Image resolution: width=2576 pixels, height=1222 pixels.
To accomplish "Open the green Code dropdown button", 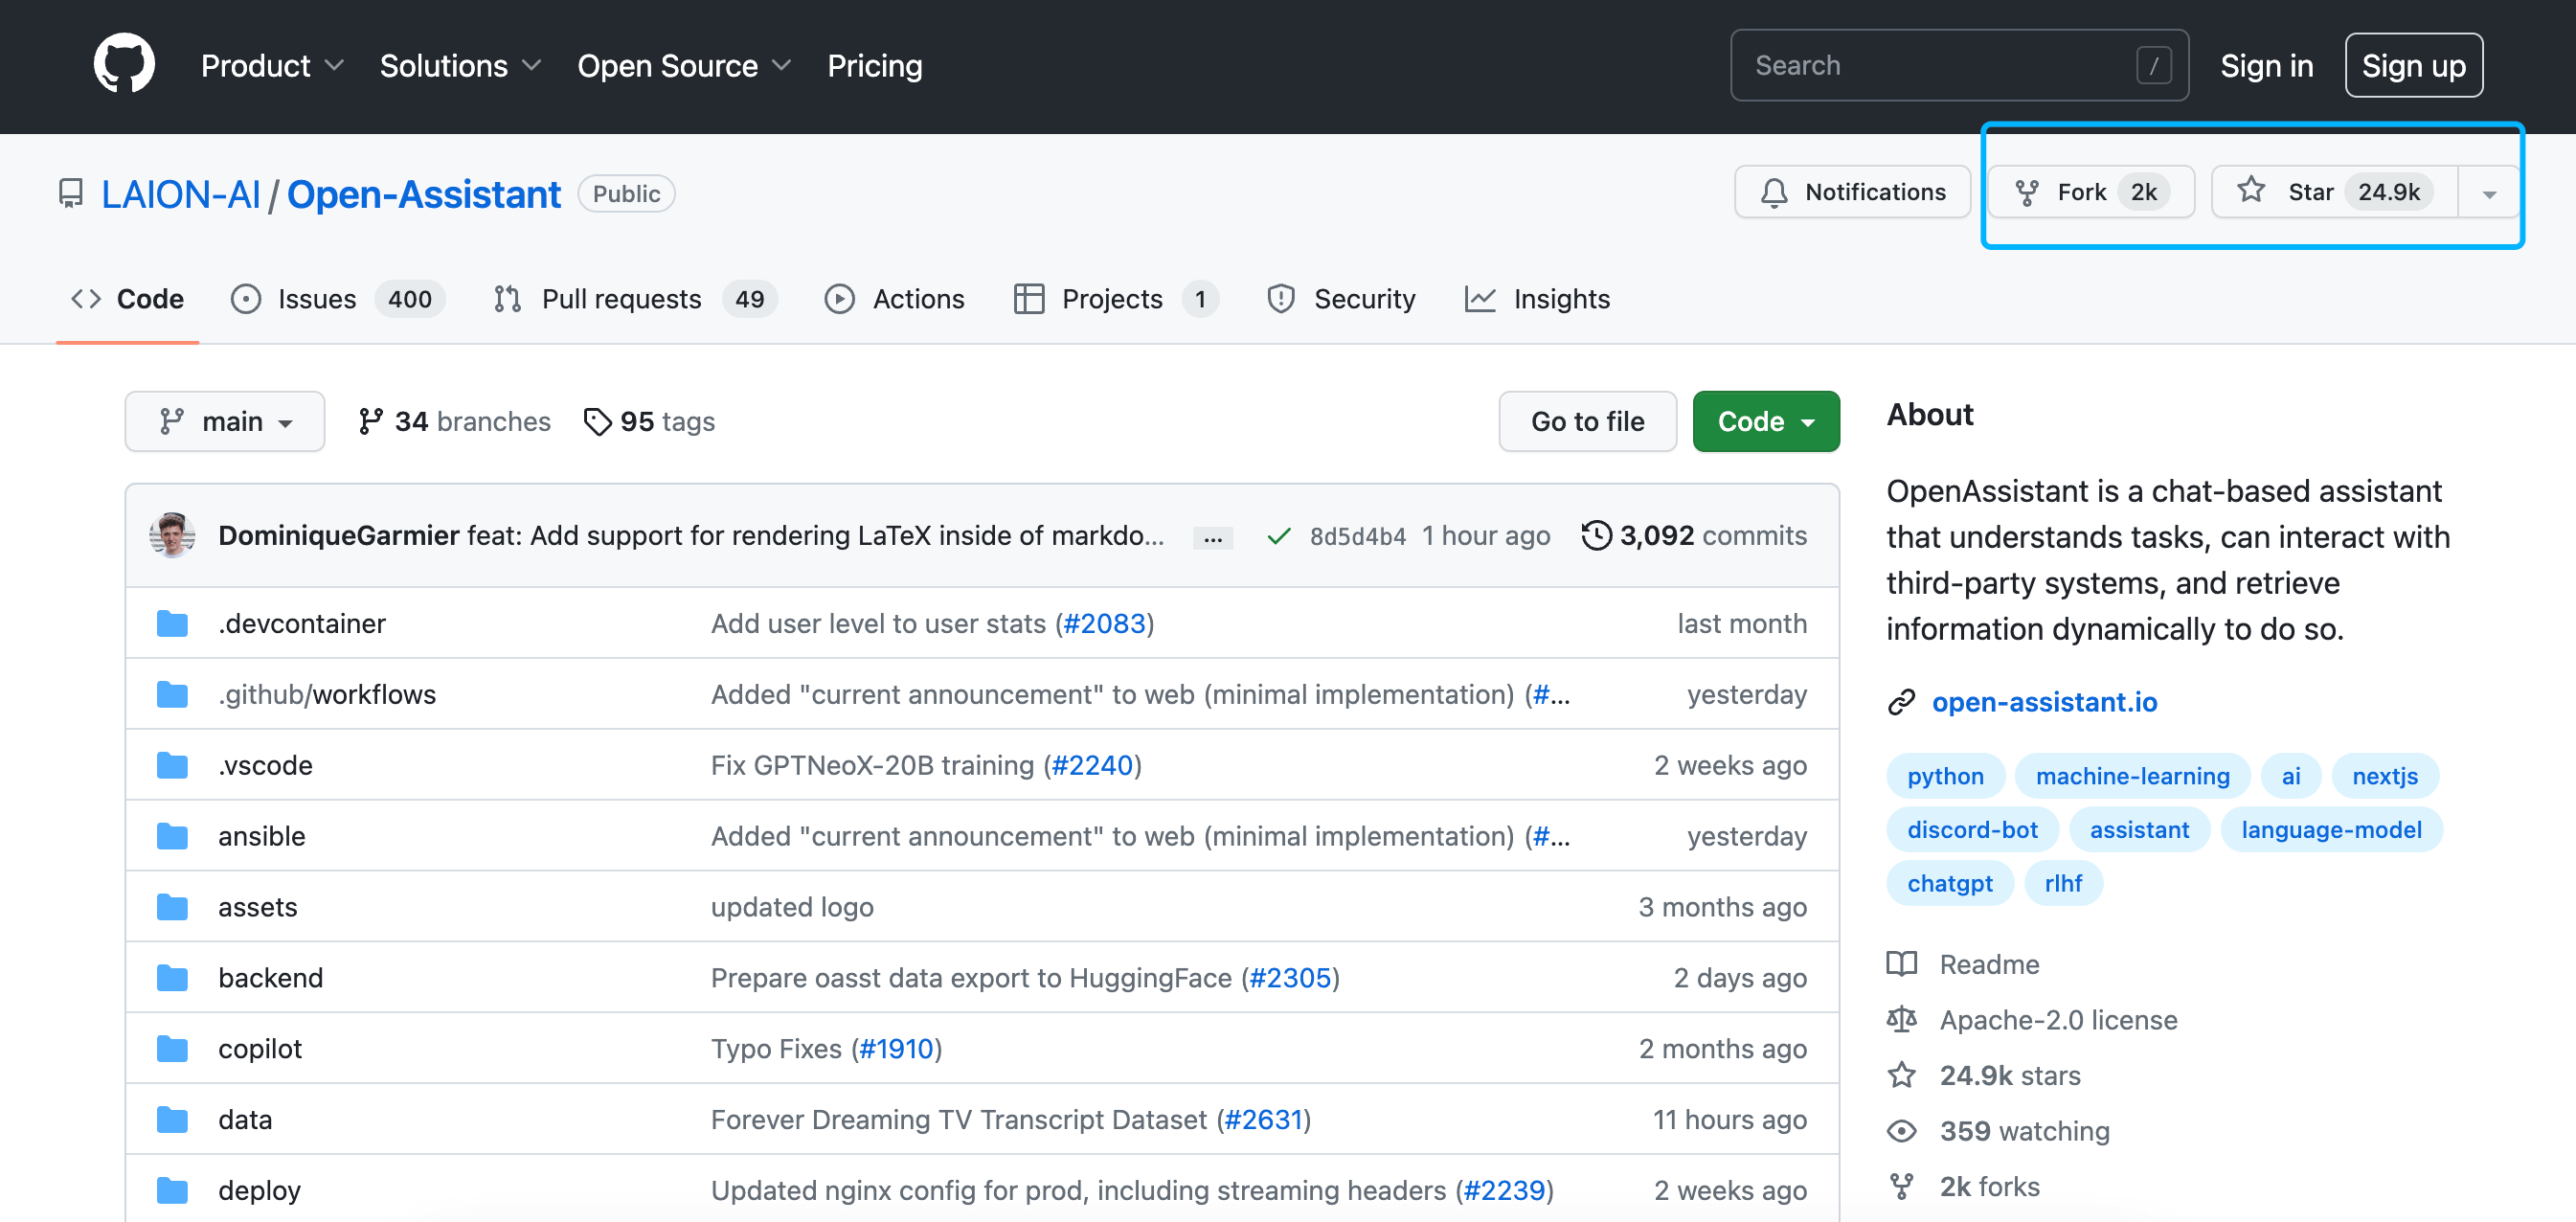I will pyautogui.click(x=1765, y=421).
